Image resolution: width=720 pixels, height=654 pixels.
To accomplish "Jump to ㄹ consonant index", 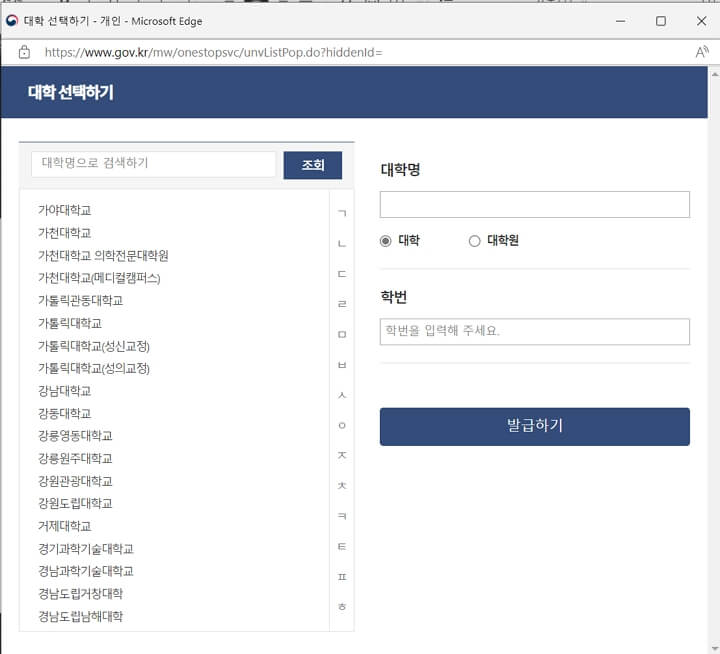I will pyautogui.click(x=342, y=304).
